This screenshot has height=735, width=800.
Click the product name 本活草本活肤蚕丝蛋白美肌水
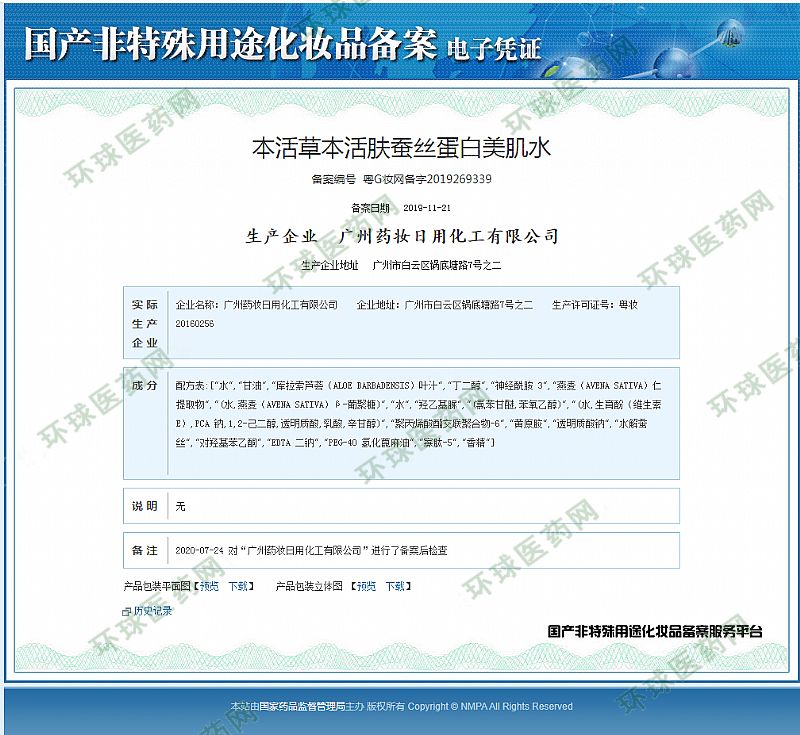[400, 149]
